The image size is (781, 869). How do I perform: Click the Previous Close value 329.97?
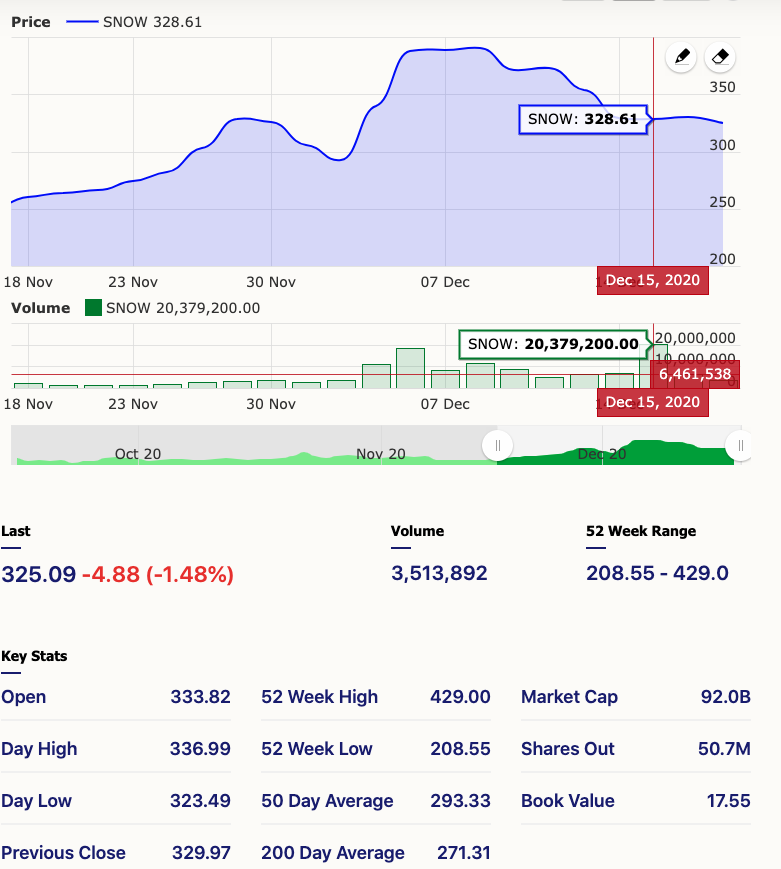click(x=201, y=852)
